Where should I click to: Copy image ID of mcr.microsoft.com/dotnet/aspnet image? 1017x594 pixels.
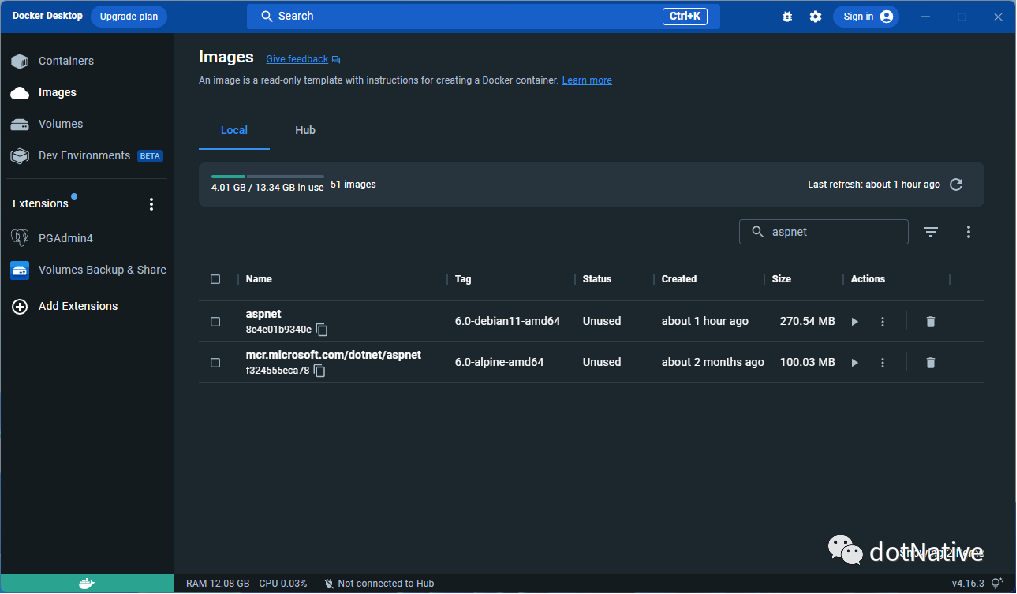pos(319,370)
